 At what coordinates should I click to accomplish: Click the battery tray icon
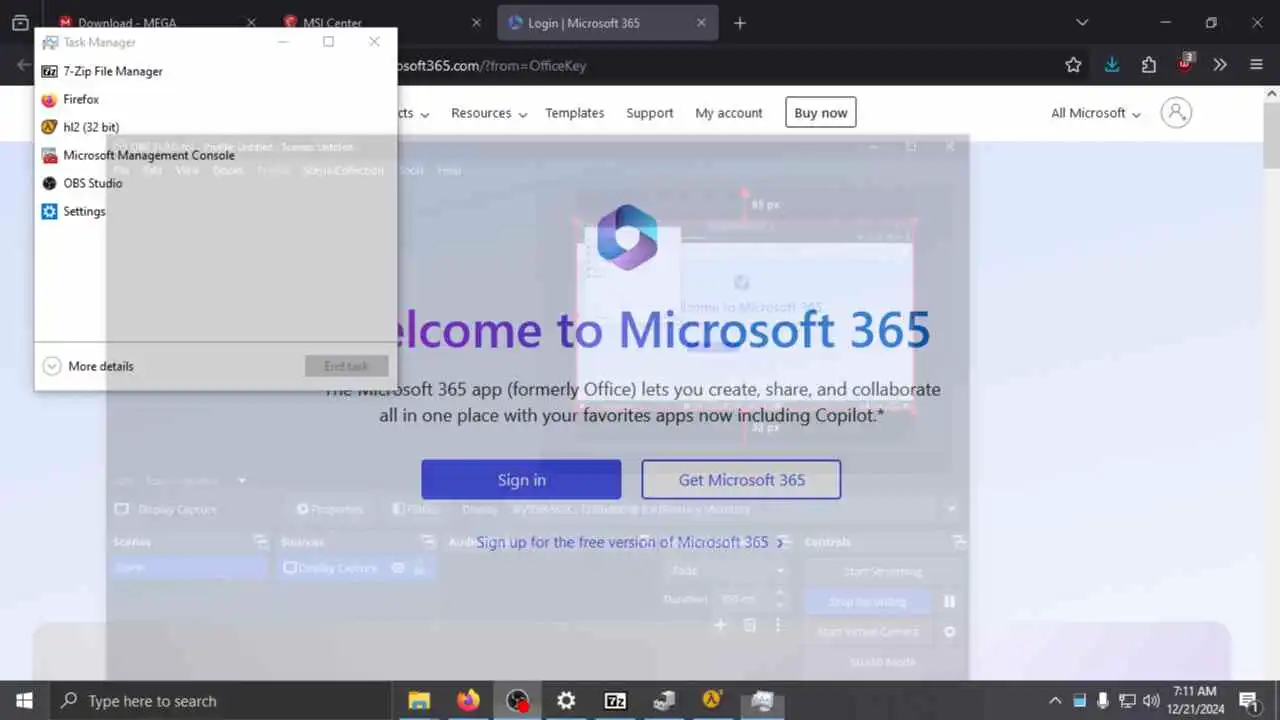pos(1079,700)
